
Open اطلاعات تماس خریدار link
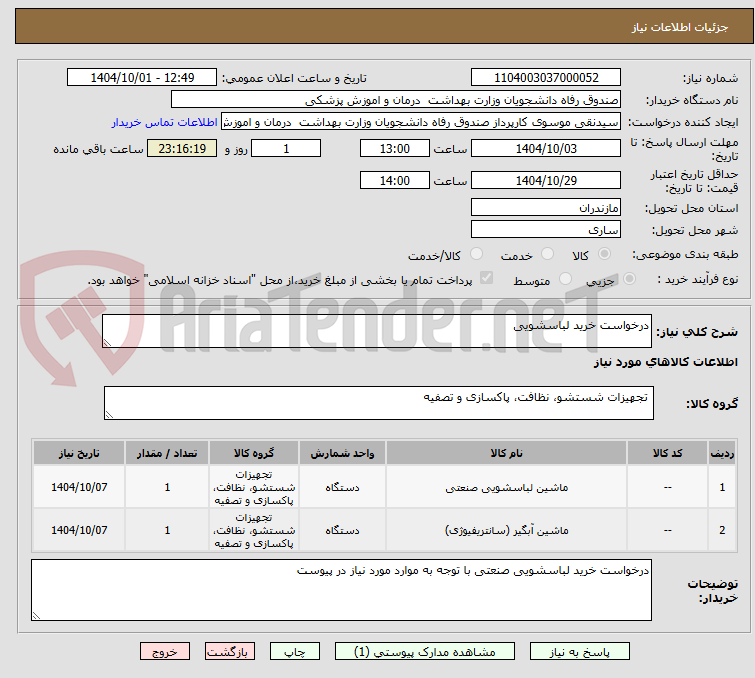point(165,122)
